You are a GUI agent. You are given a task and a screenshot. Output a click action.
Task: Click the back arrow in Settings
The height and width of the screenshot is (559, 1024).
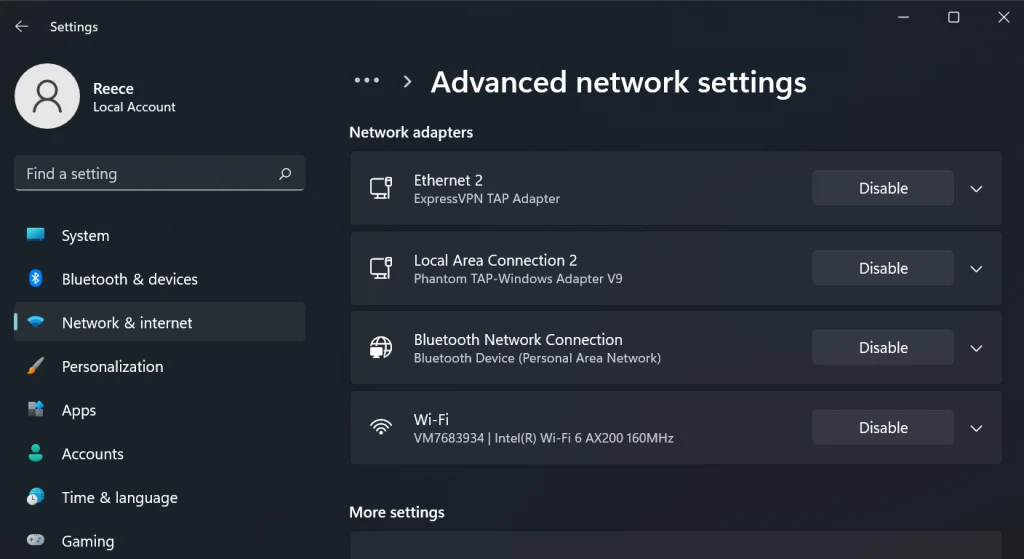[x=21, y=27]
